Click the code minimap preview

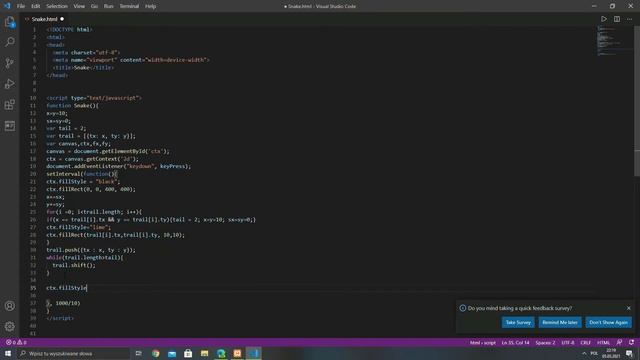(614, 41)
